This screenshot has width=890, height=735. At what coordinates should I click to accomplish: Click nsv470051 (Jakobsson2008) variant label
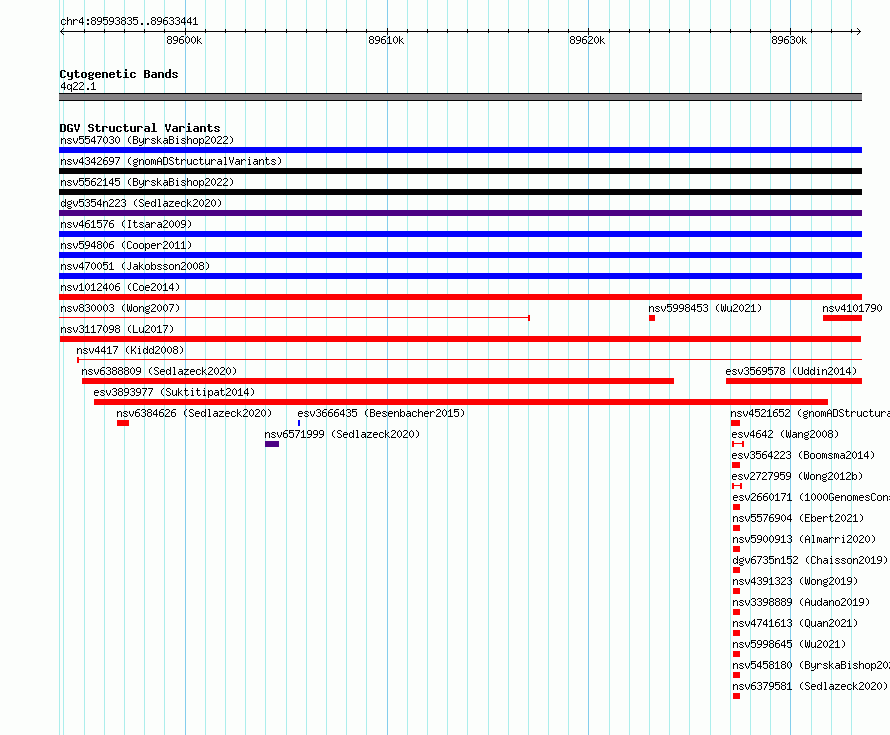click(x=135, y=266)
